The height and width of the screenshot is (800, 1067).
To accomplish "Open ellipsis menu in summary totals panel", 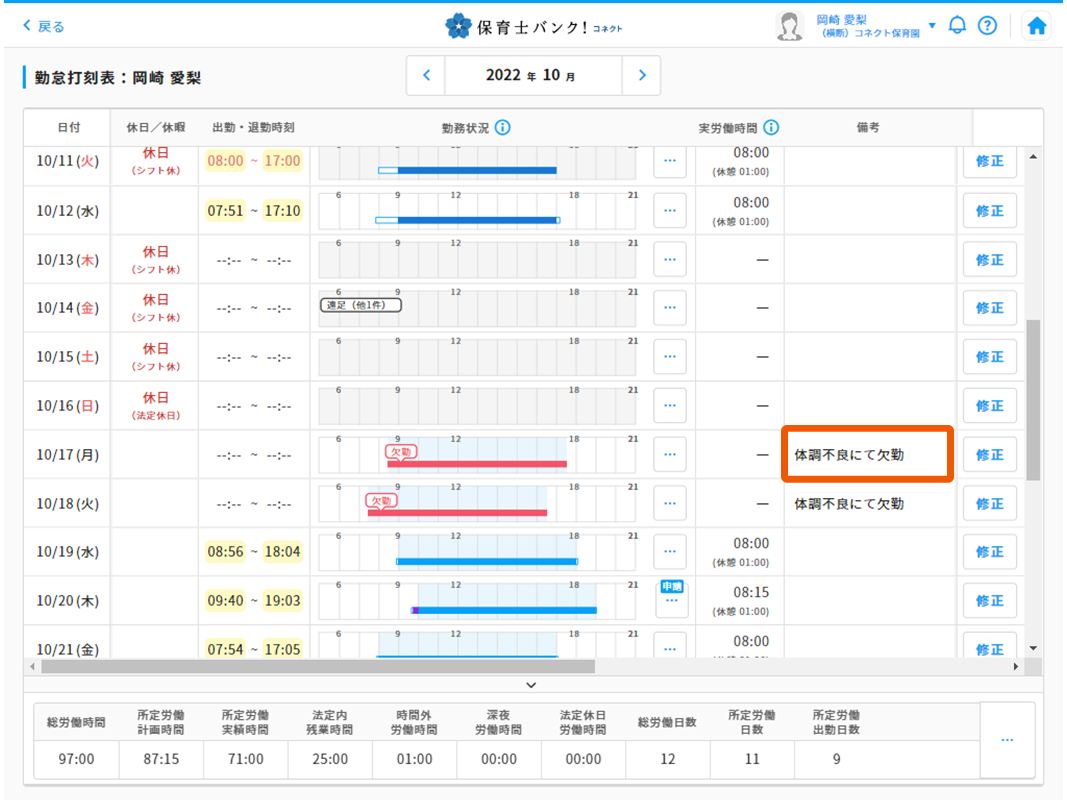I will [1006, 740].
